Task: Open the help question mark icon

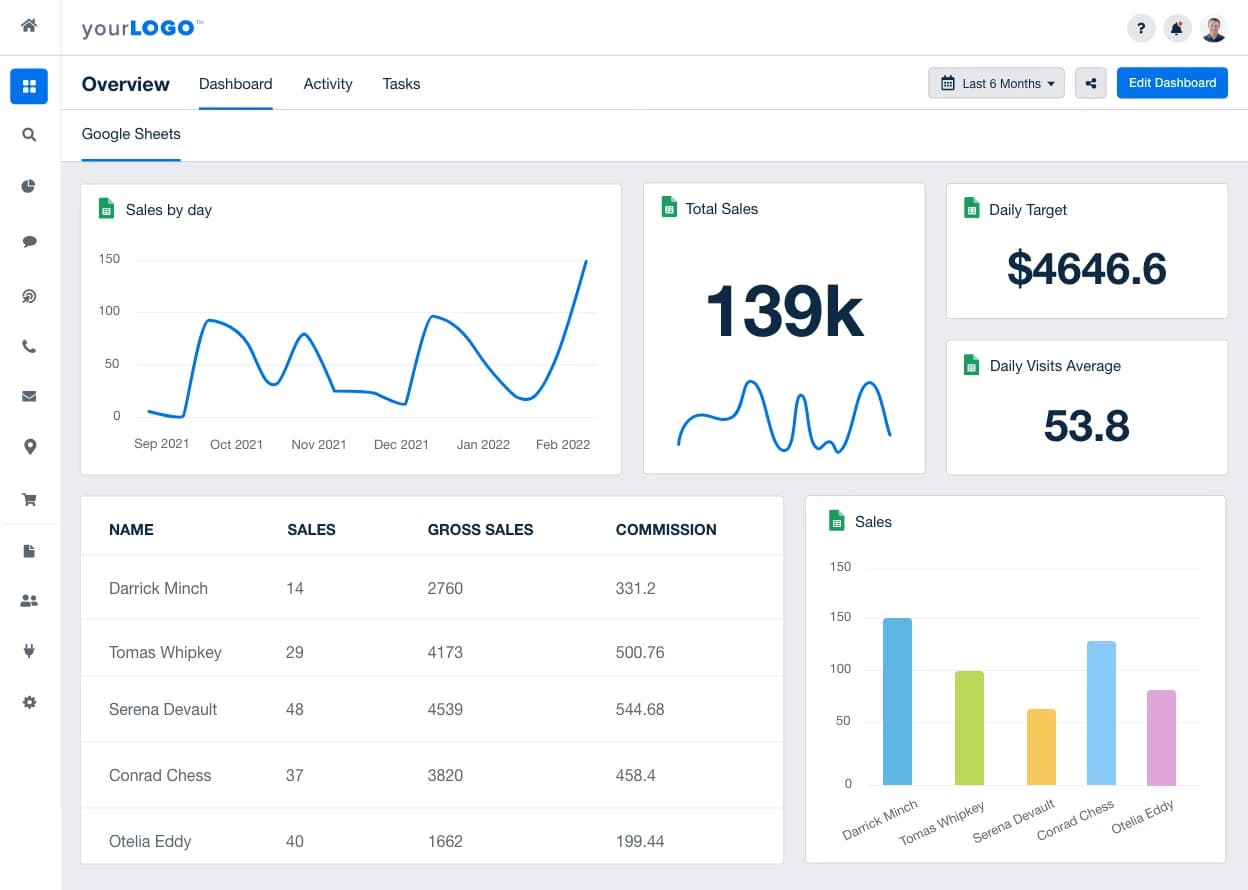Action: click(x=1141, y=29)
